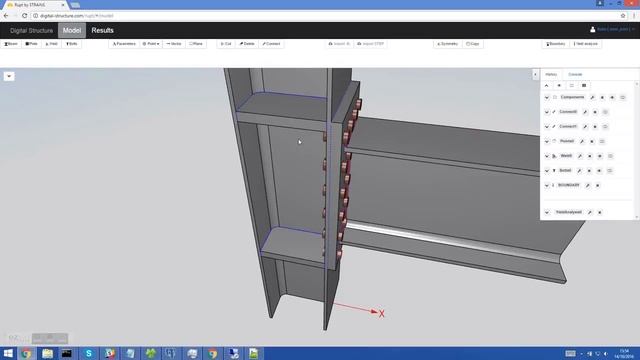This screenshot has width=640, height=360.
Task: Click the Boundary toolbar button
Action: pyautogui.click(x=556, y=44)
